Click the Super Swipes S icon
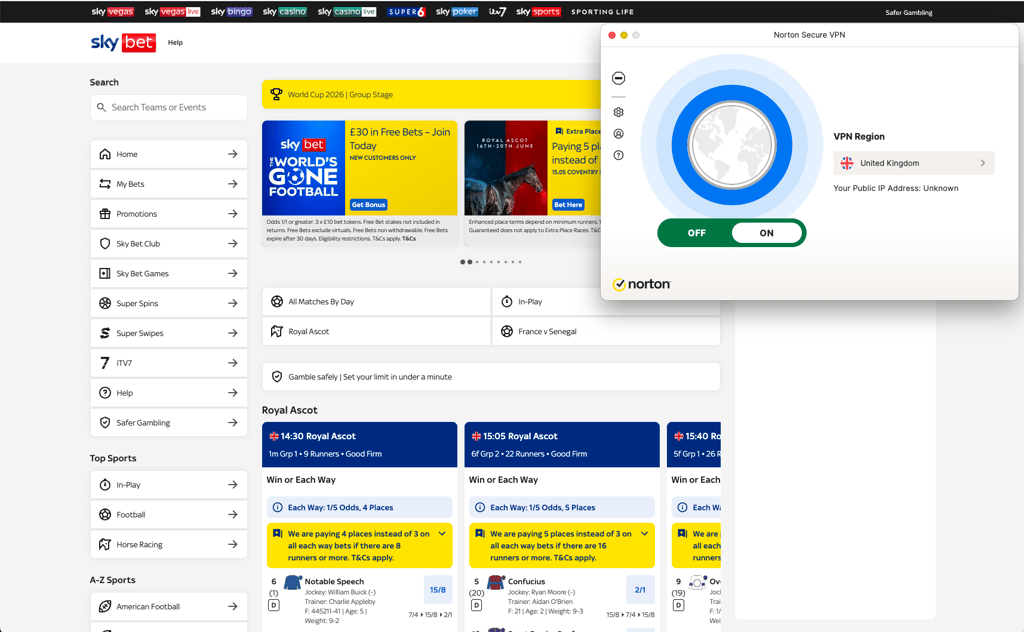 click(x=104, y=333)
